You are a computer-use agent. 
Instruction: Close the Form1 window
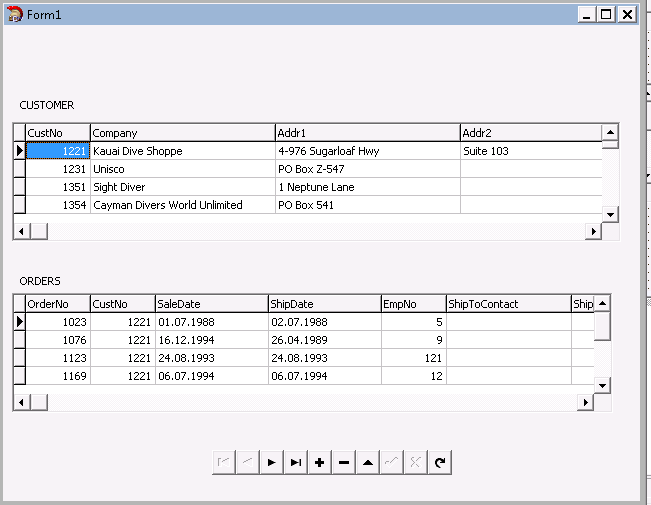627,15
